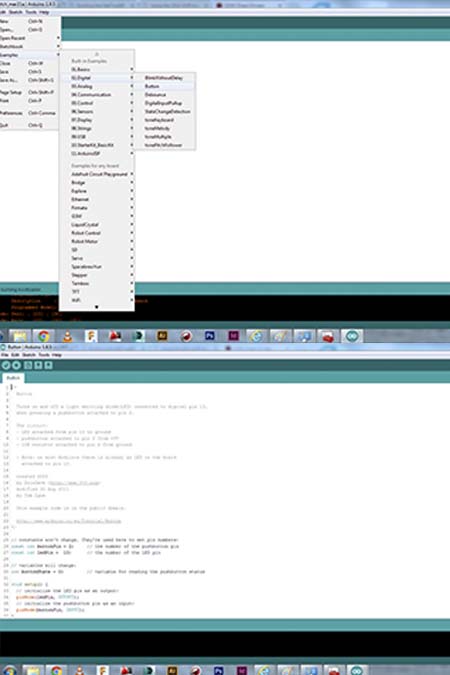Select 10.StarterKit_BasicKit in the Examples menu

click(x=97, y=145)
